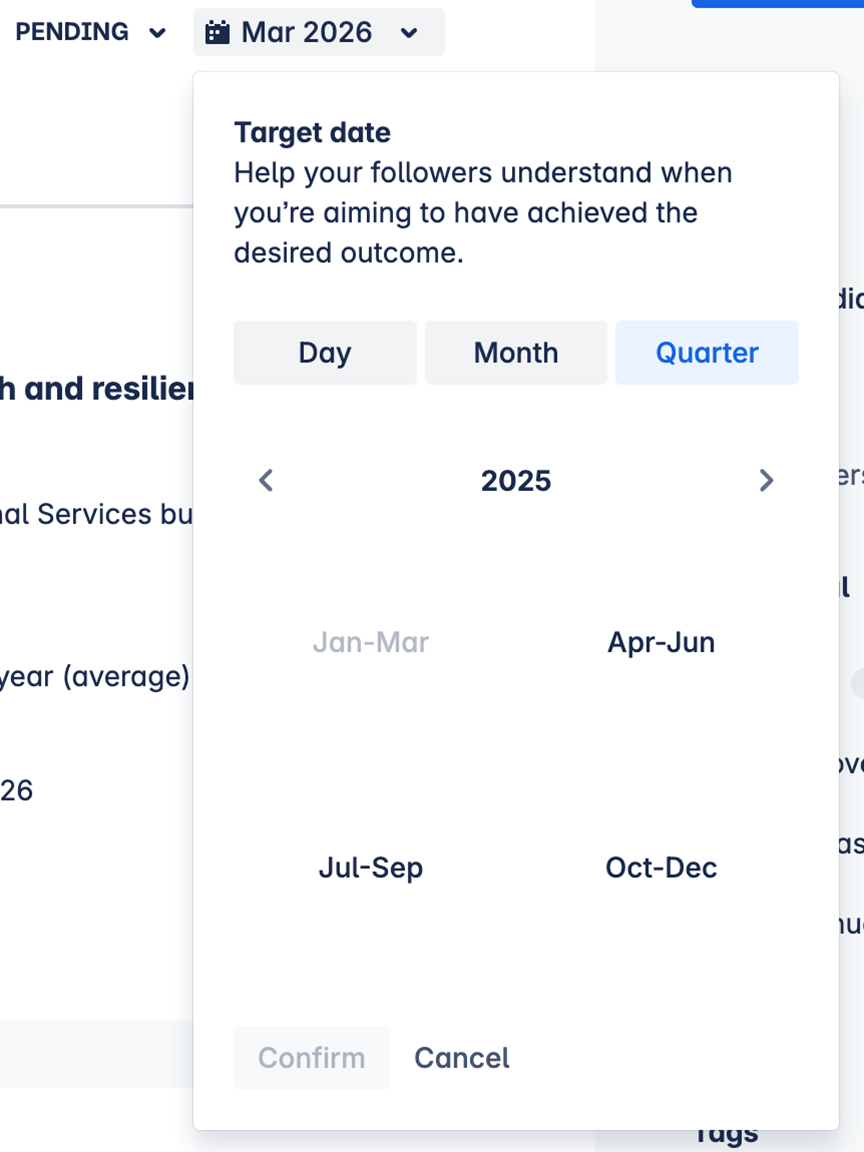The height and width of the screenshot is (1152, 864).
Task: Collapse the Mar 2026 date dropdown chevron
Action: [x=408, y=33]
